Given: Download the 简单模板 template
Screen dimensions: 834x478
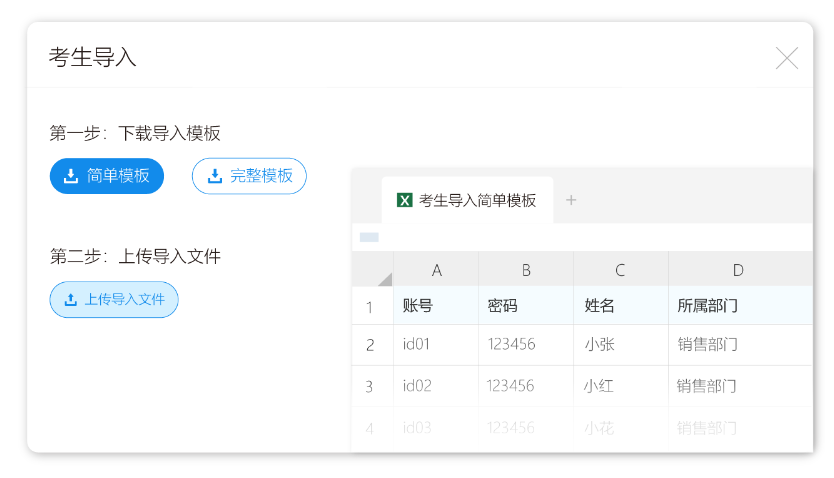Looking at the screenshot, I should 107,176.
